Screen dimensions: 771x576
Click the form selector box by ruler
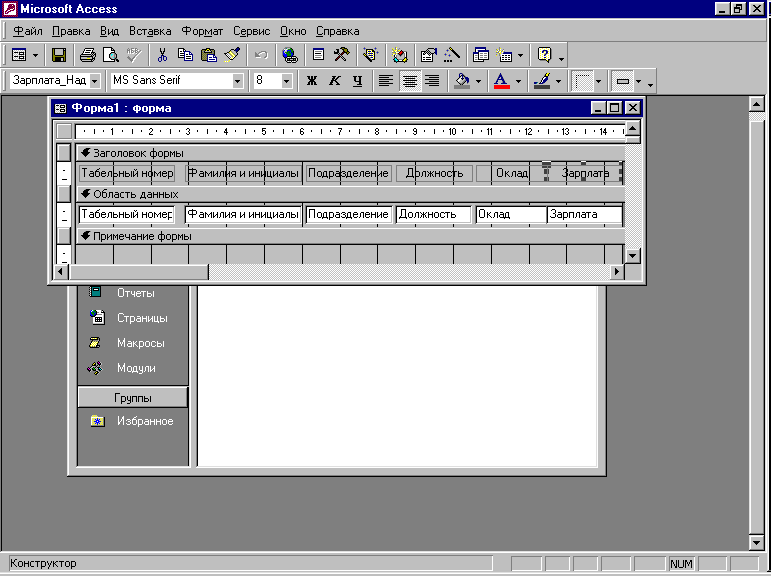pyautogui.click(x=64, y=131)
